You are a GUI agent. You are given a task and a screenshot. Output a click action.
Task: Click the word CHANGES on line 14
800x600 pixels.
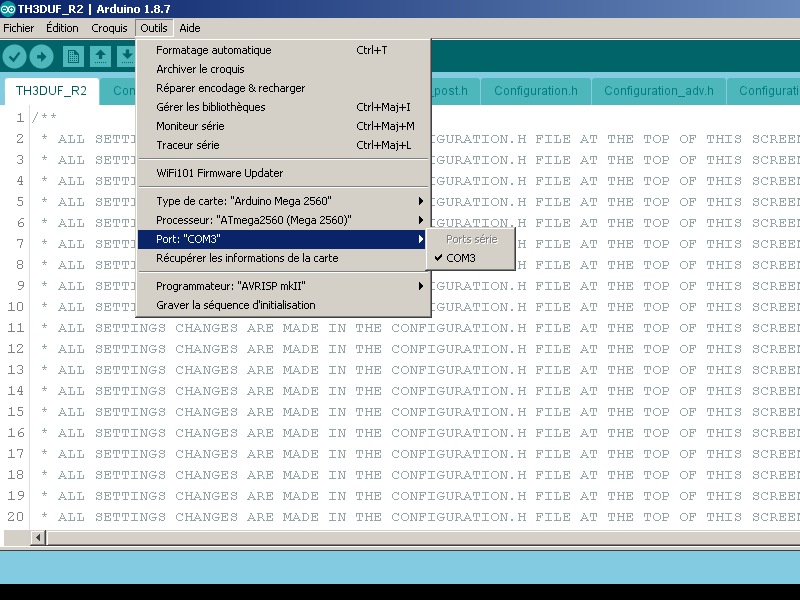206,391
